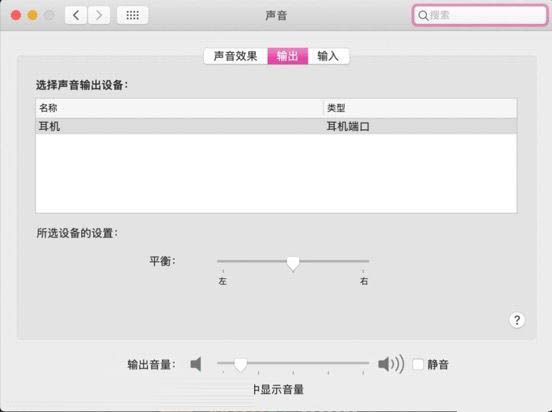Adjust the 输出音量 volume slider thumb

(x=240, y=365)
